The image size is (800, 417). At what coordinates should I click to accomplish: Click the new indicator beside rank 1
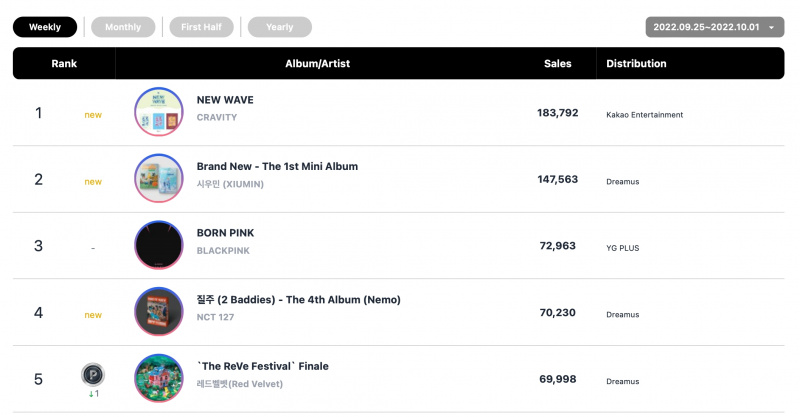[x=93, y=115]
